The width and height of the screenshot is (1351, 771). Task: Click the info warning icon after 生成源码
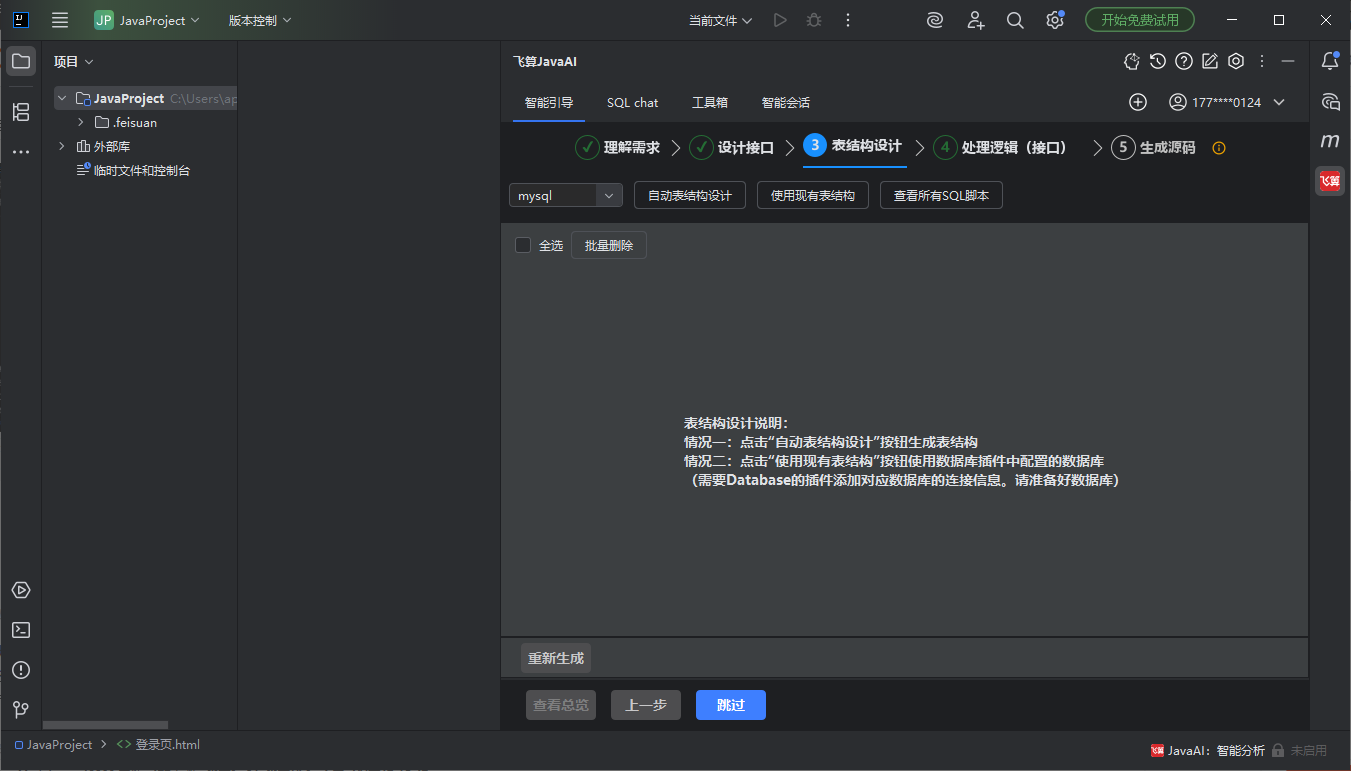click(1219, 148)
